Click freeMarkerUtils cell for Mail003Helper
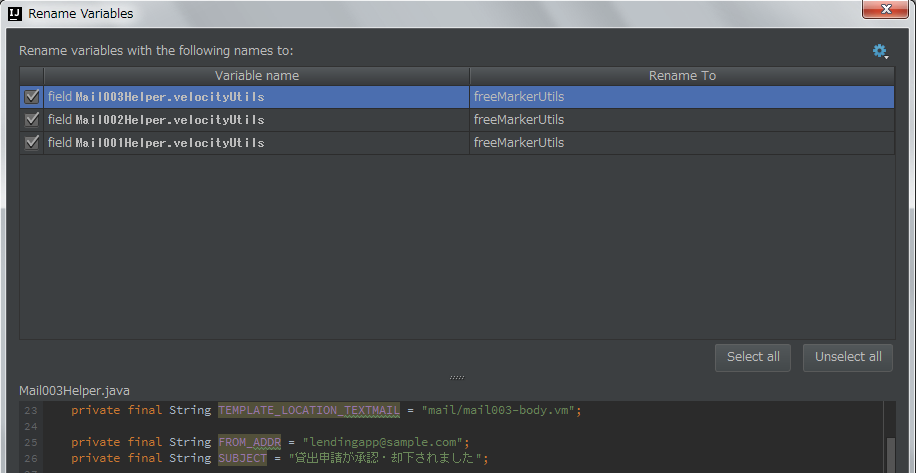Viewport: 916px width, 473px height. point(682,97)
